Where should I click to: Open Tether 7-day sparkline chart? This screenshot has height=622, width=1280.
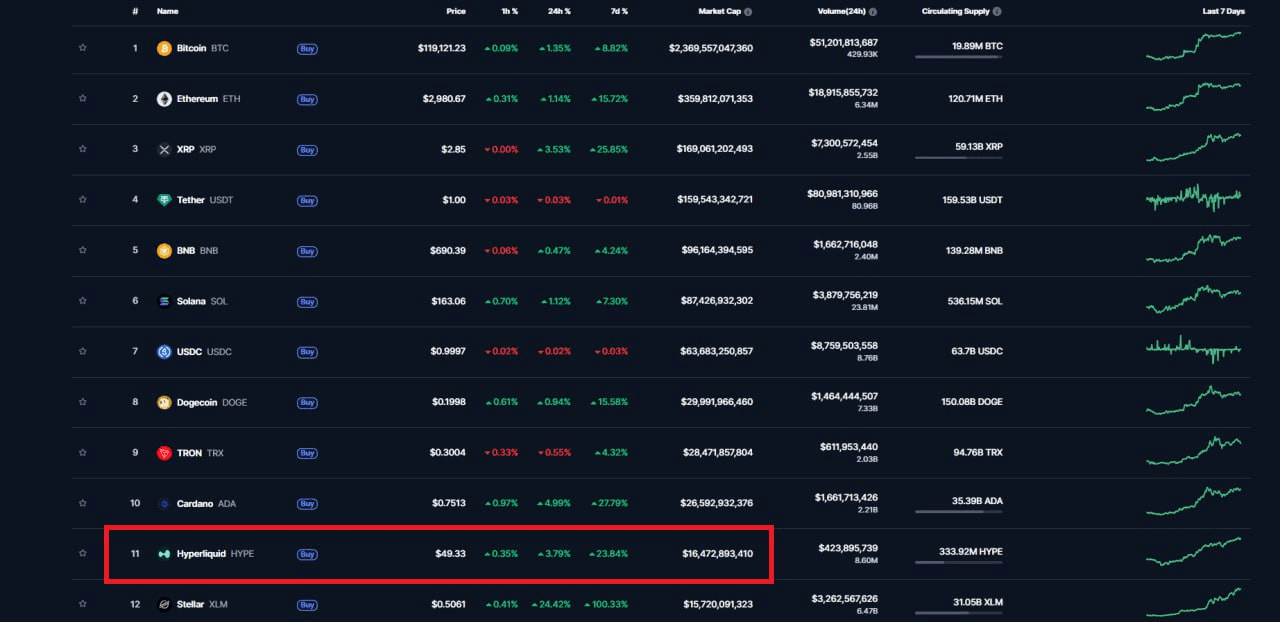1194,198
